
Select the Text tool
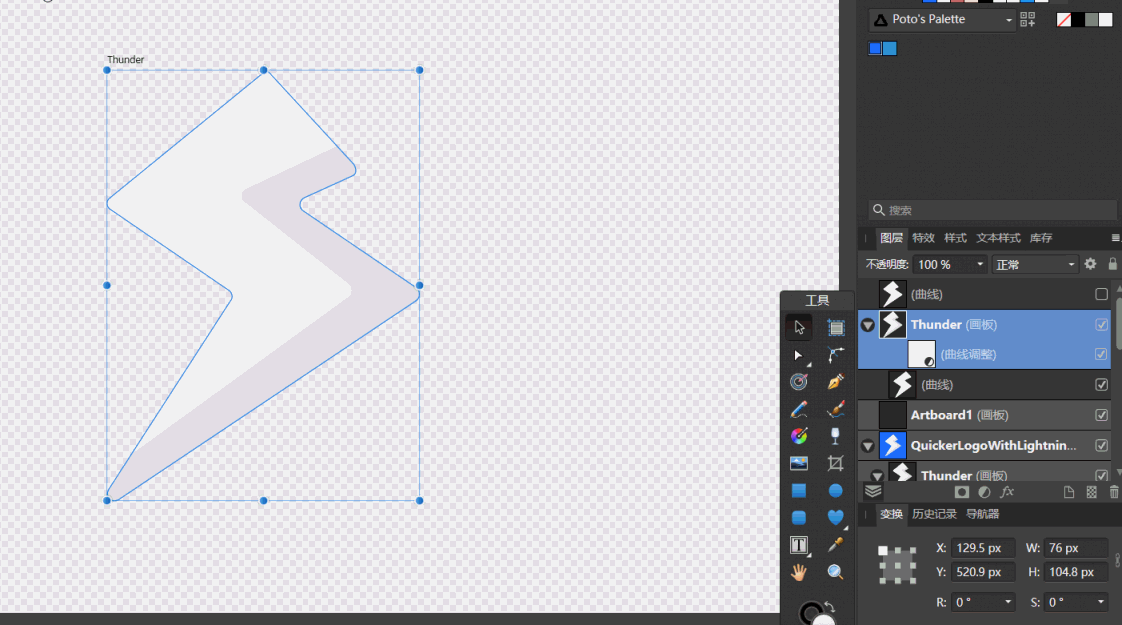pos(798,545)
